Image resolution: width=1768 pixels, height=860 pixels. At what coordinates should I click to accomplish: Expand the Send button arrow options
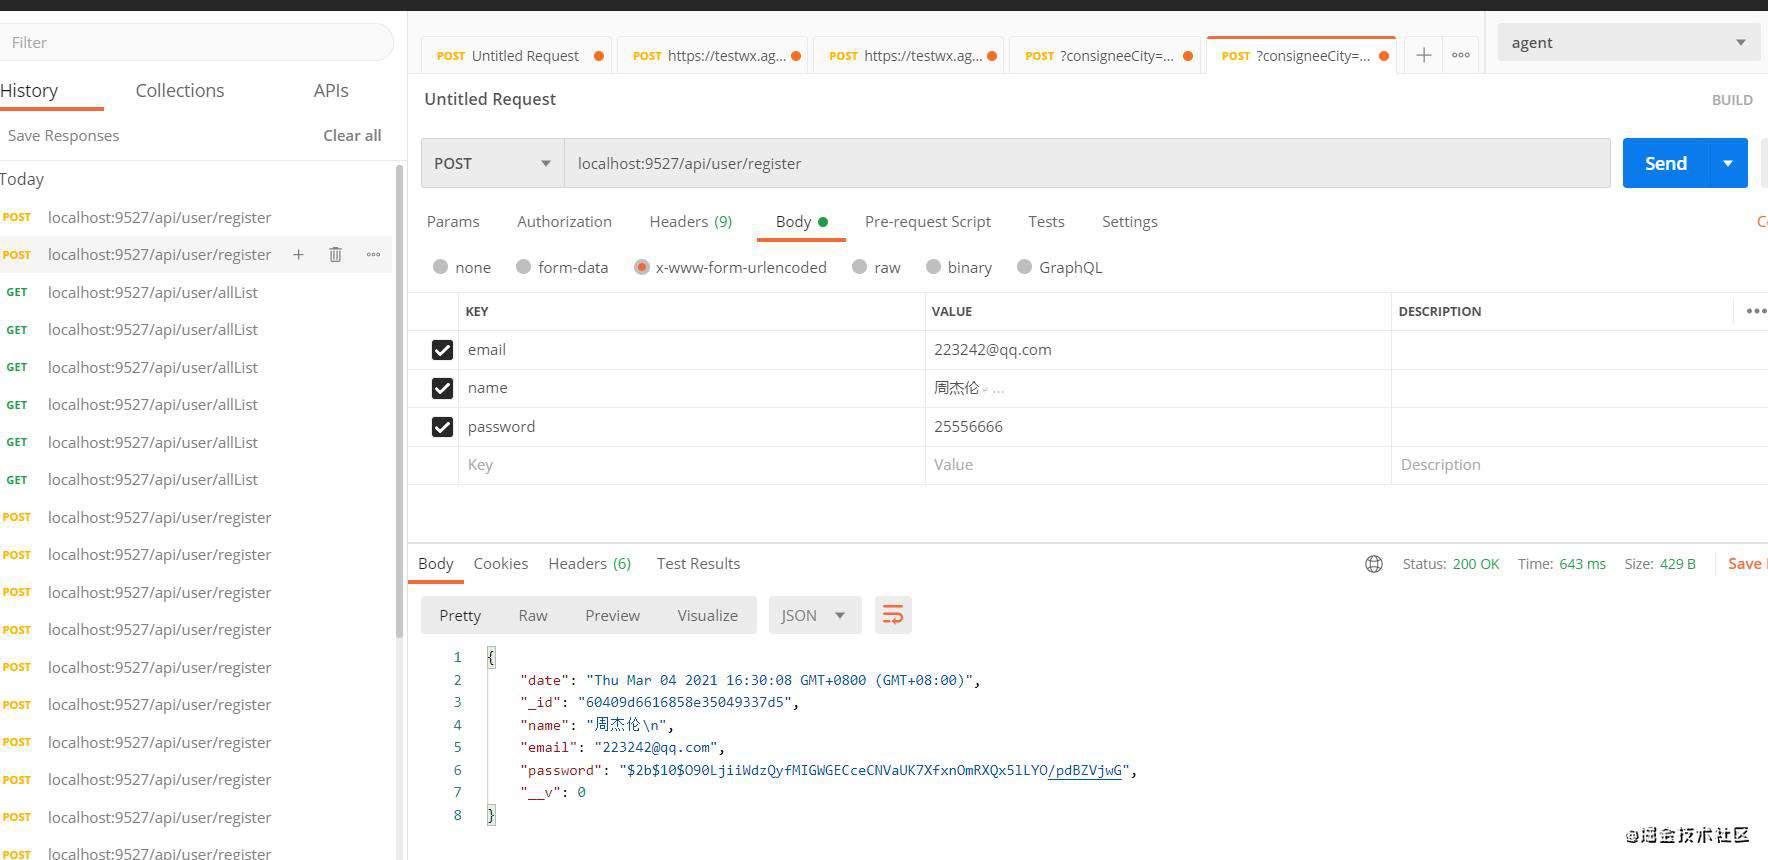1728,163
